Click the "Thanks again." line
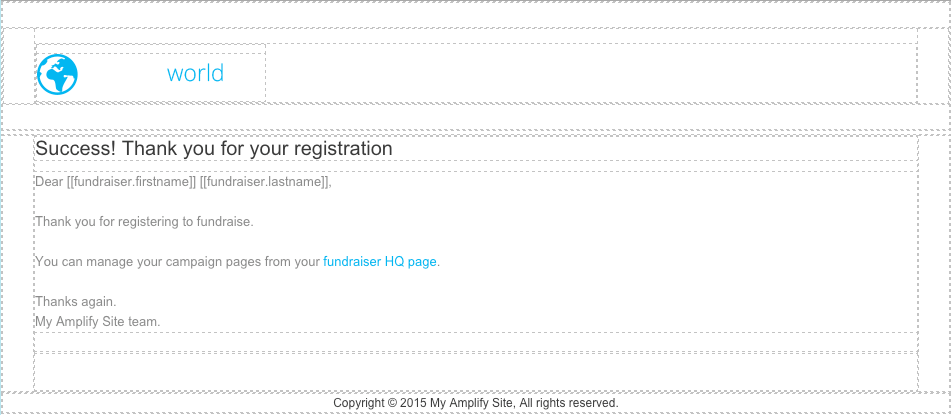The image size is (952, 415). tap(75, 302)
